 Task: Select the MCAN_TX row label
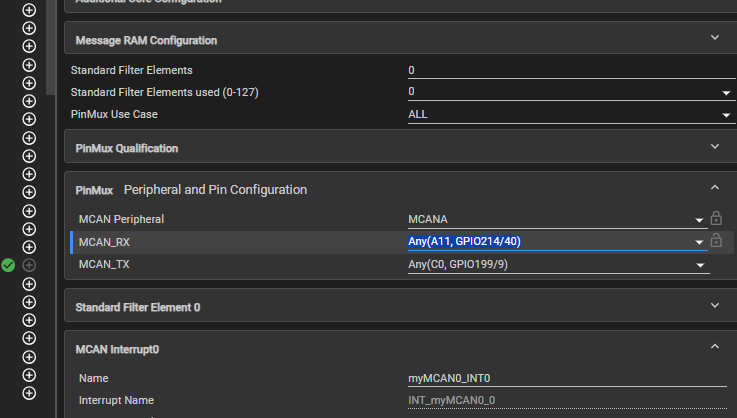104,265
